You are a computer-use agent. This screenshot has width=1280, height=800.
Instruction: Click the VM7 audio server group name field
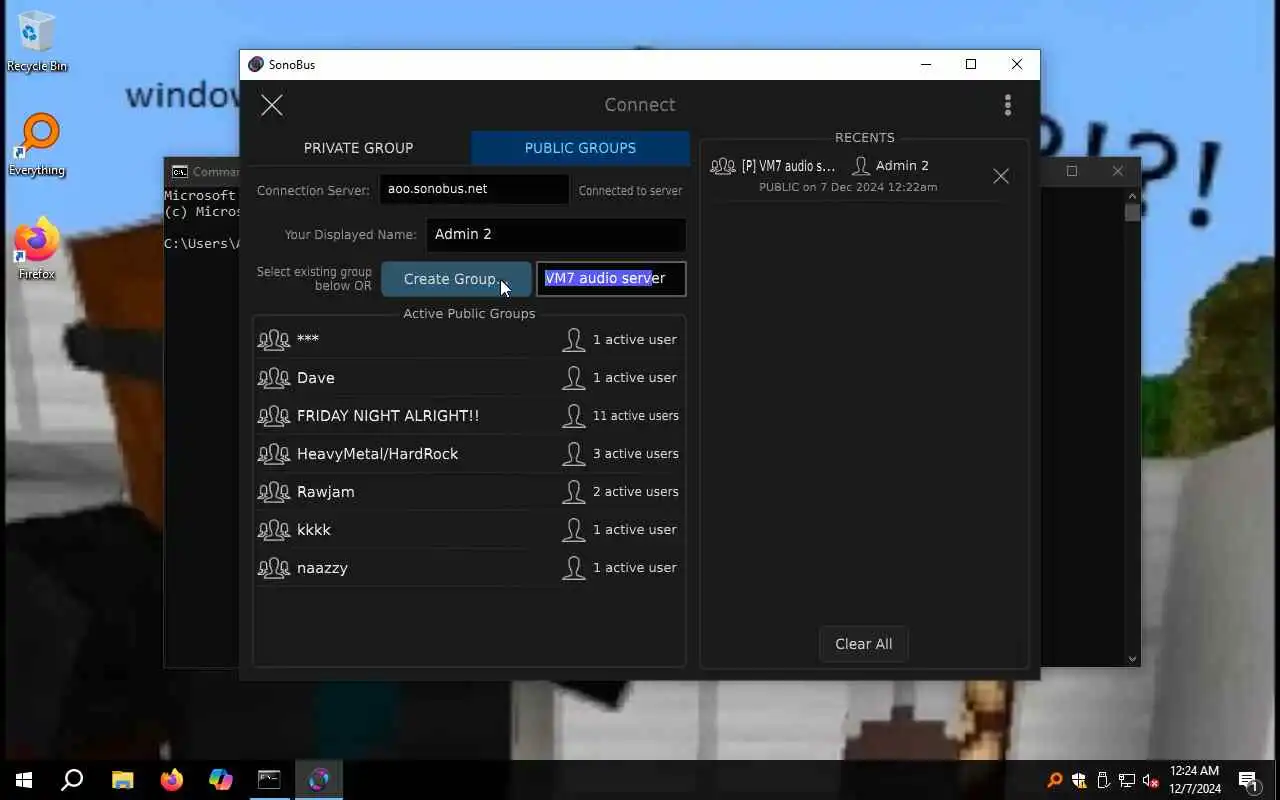click(x=611, y=279)
